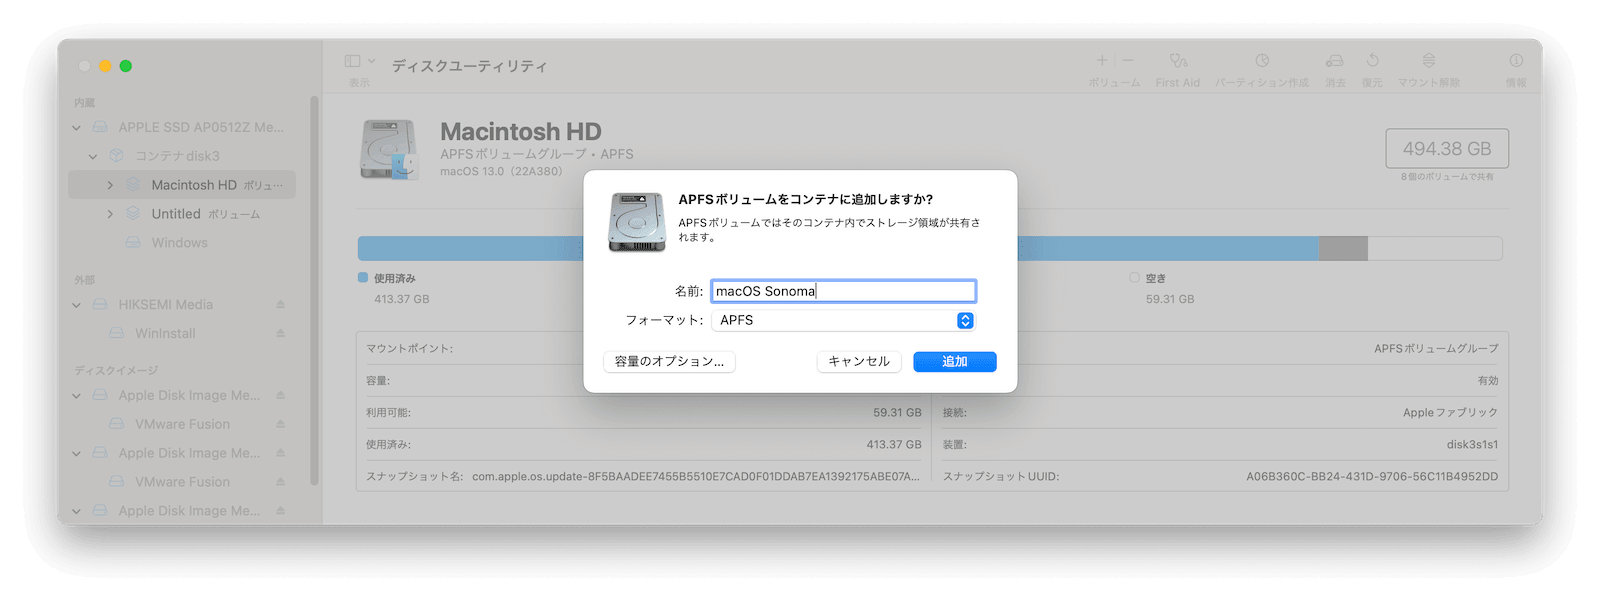Click the disk3s1s1 device value
Image resolution: width=1600 pixels, height=601 pixels.
1472,444
